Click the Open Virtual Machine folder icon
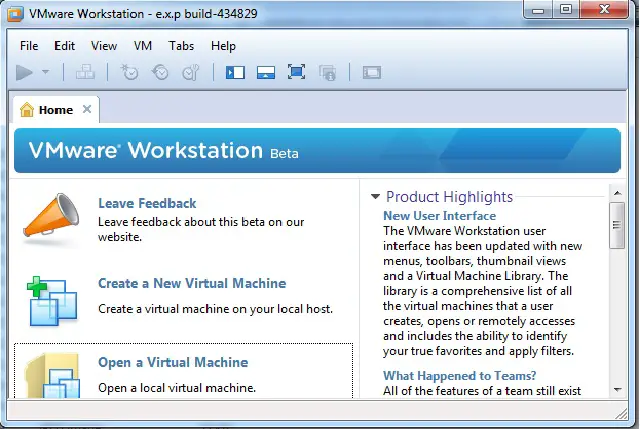This screenshot has width=640, height=429. tap(52, 376)
